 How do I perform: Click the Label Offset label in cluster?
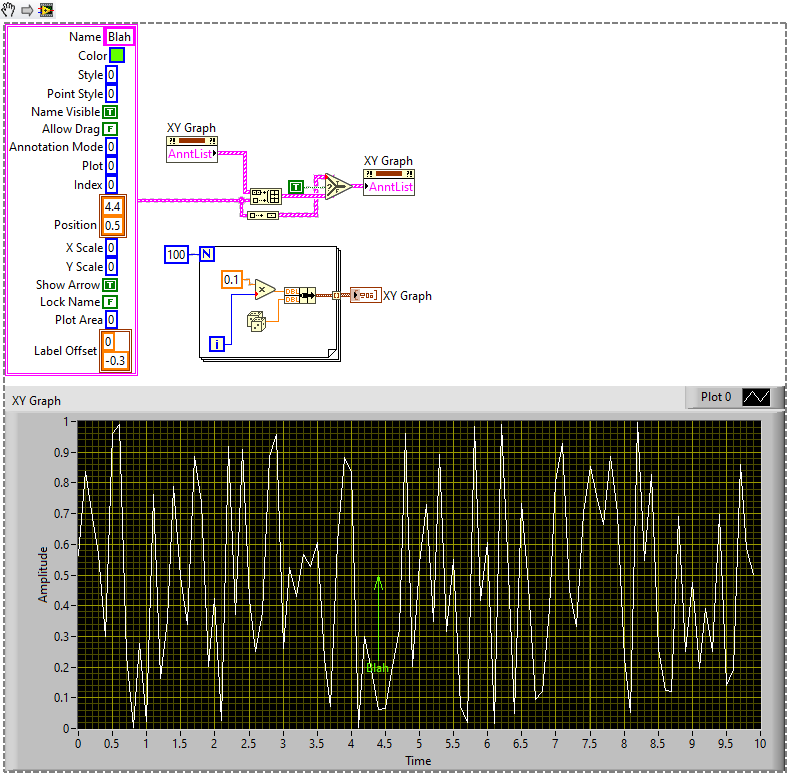tap(65, 351)
